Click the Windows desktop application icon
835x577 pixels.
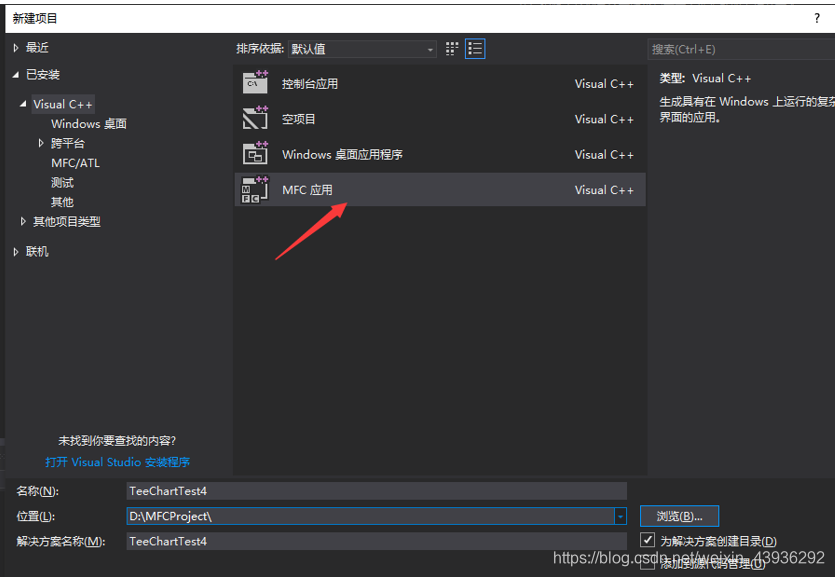(255, 153)
